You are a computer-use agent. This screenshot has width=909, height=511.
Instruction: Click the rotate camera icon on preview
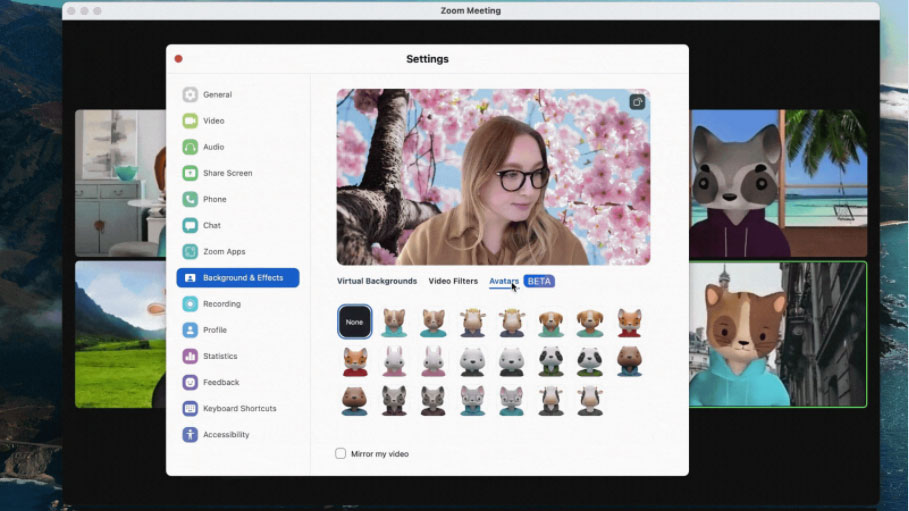pos(637,102)
